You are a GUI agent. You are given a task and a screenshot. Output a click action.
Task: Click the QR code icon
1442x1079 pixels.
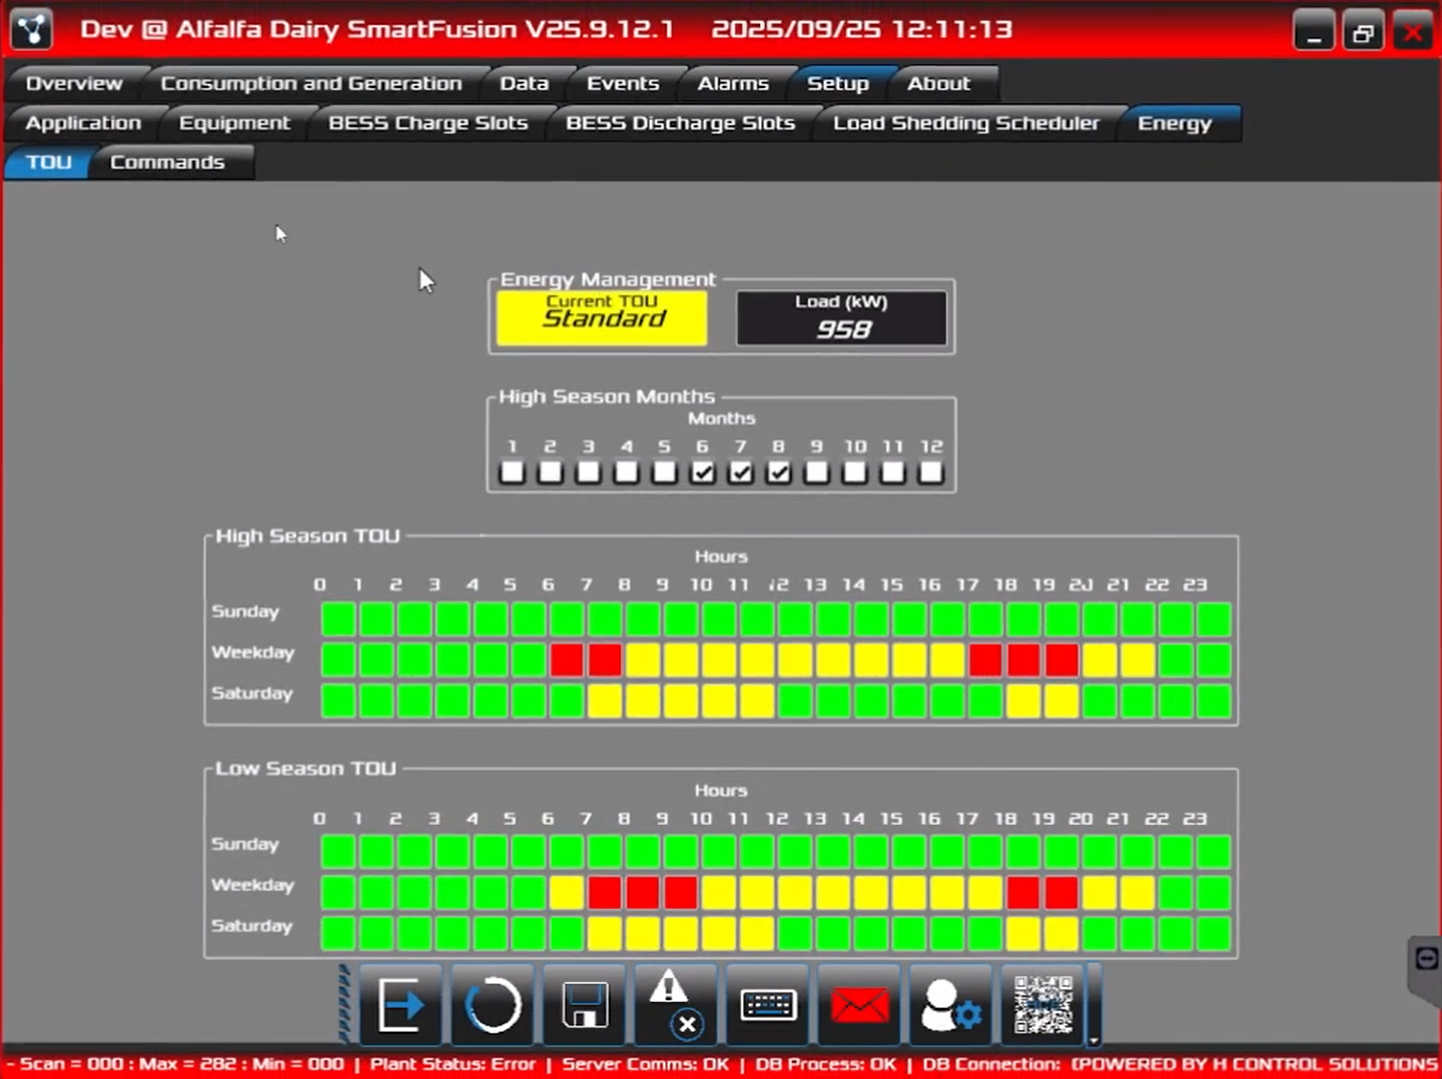pos(1042,1005)
